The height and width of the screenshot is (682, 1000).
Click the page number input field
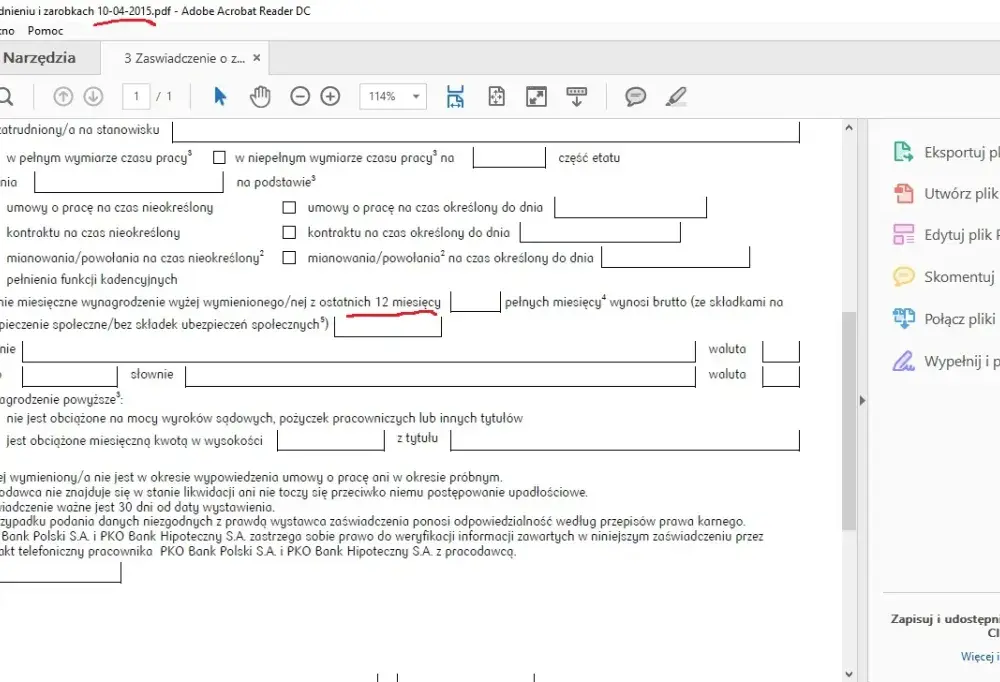coord(136,96)
